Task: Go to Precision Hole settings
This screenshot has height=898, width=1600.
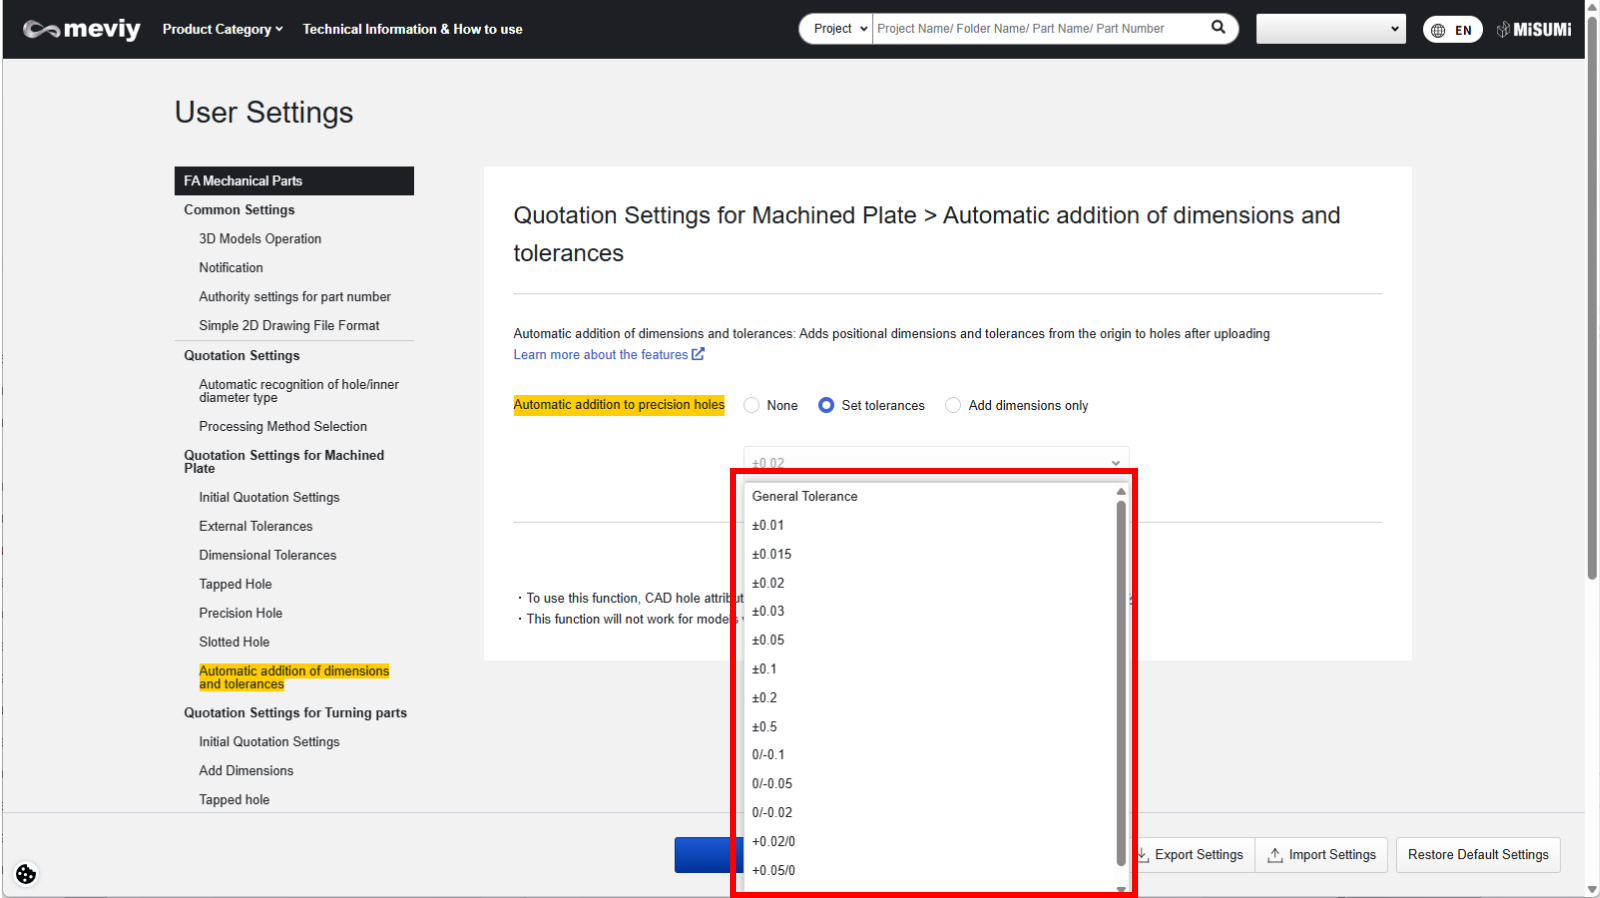Action: tap(240, 613)
